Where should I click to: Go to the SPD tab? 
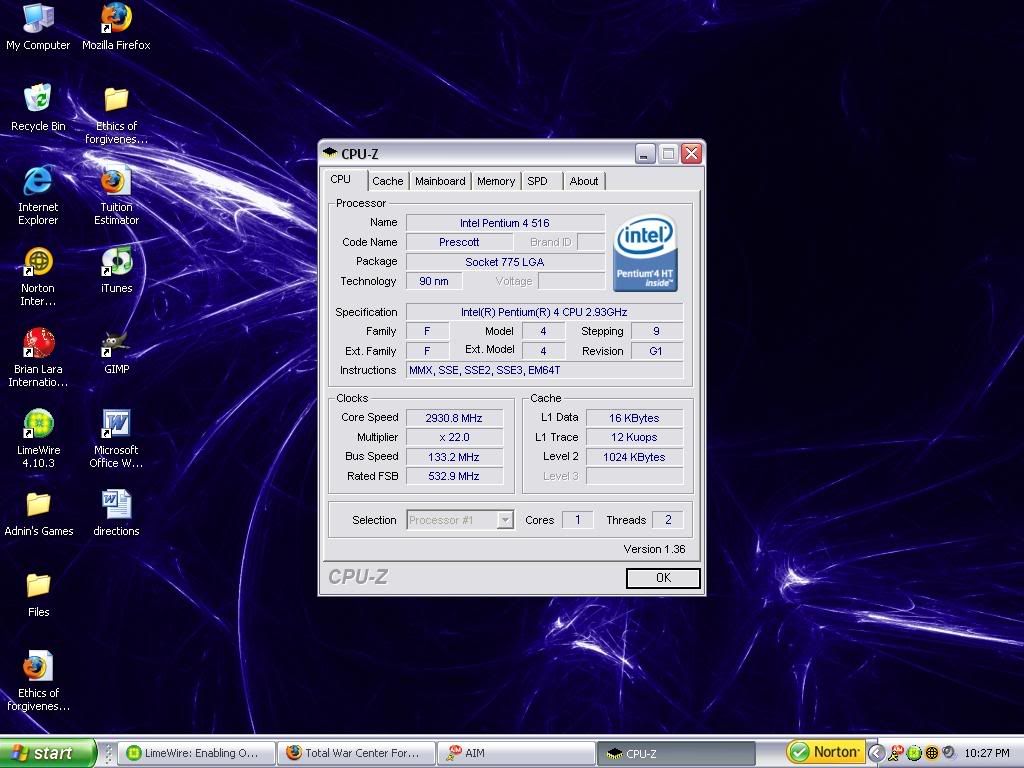point(538,181)
